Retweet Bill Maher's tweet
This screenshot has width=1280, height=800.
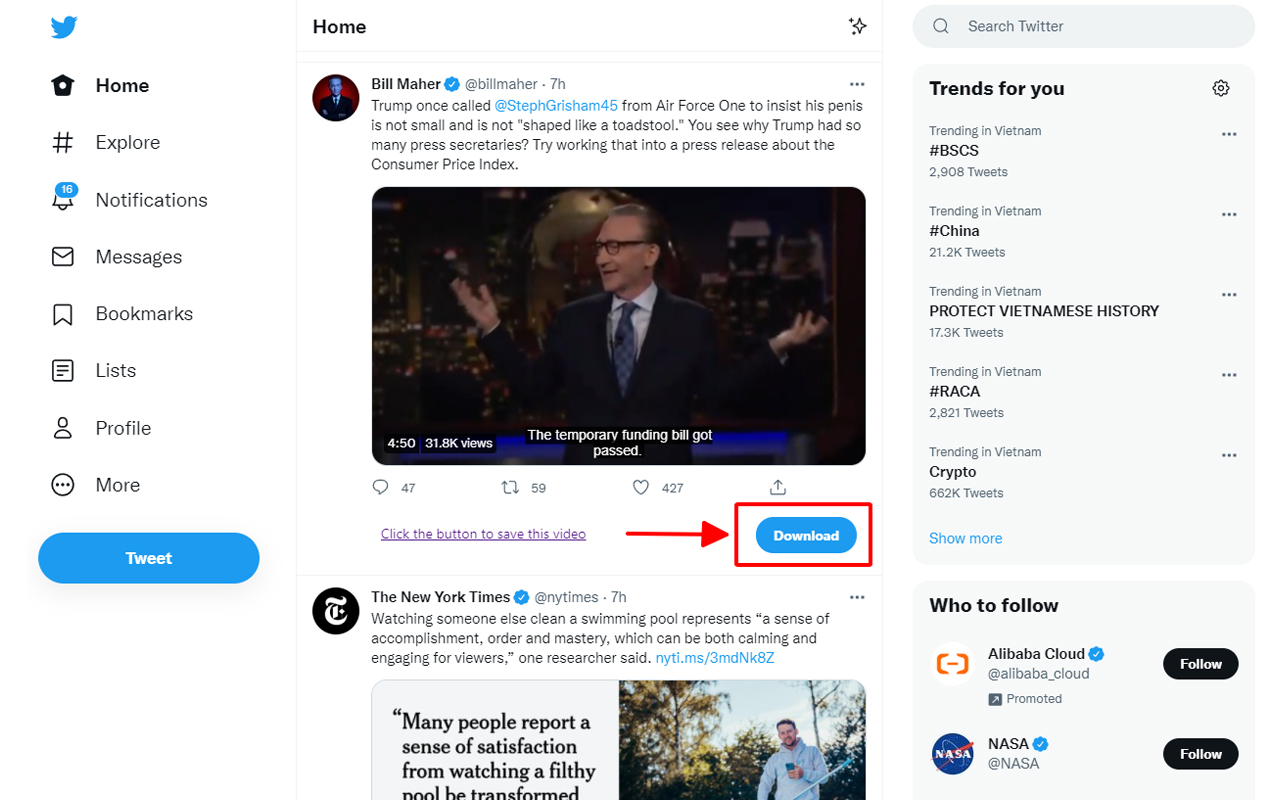(x=510, y=487)
